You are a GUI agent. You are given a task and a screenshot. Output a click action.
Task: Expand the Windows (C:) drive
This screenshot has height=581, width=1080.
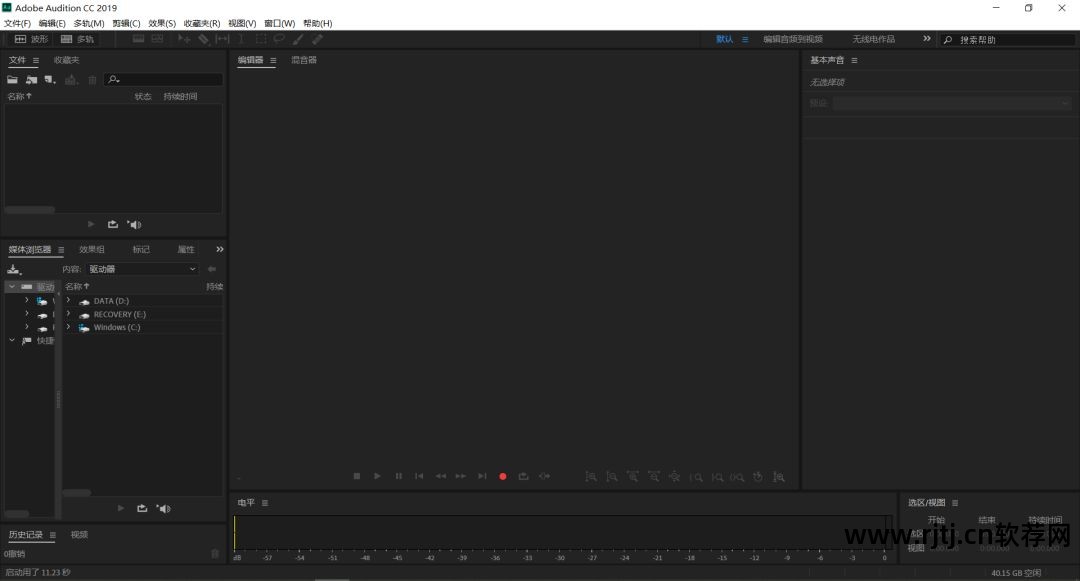pyautogui.click(x=68, y=327)
